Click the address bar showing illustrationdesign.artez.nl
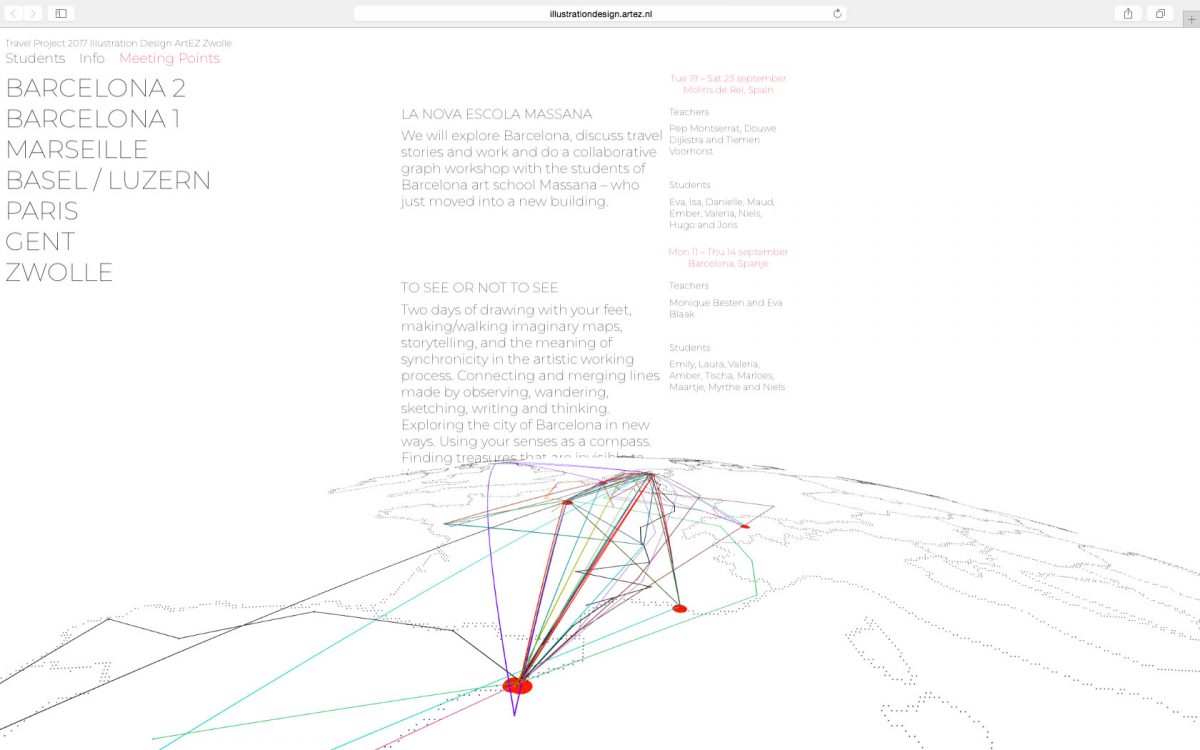The height and width of the screenshot is (750, 1200). tap(600, 13)
